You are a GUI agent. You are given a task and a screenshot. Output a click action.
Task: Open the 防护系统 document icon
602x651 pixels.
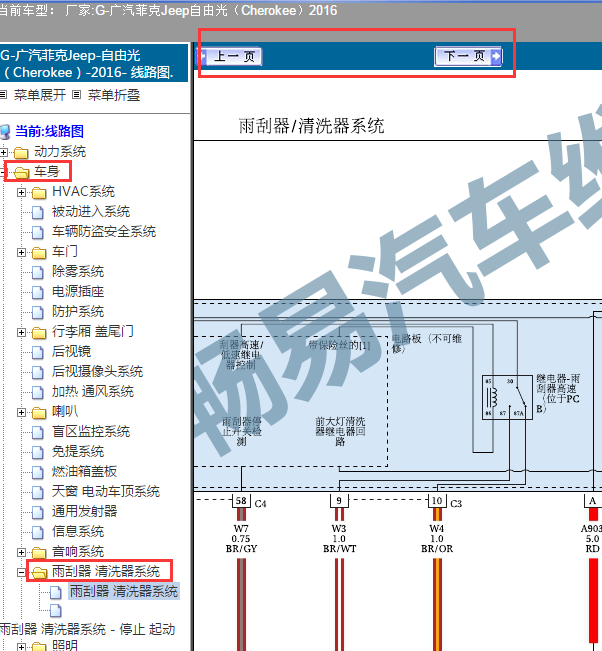point(38,312)
